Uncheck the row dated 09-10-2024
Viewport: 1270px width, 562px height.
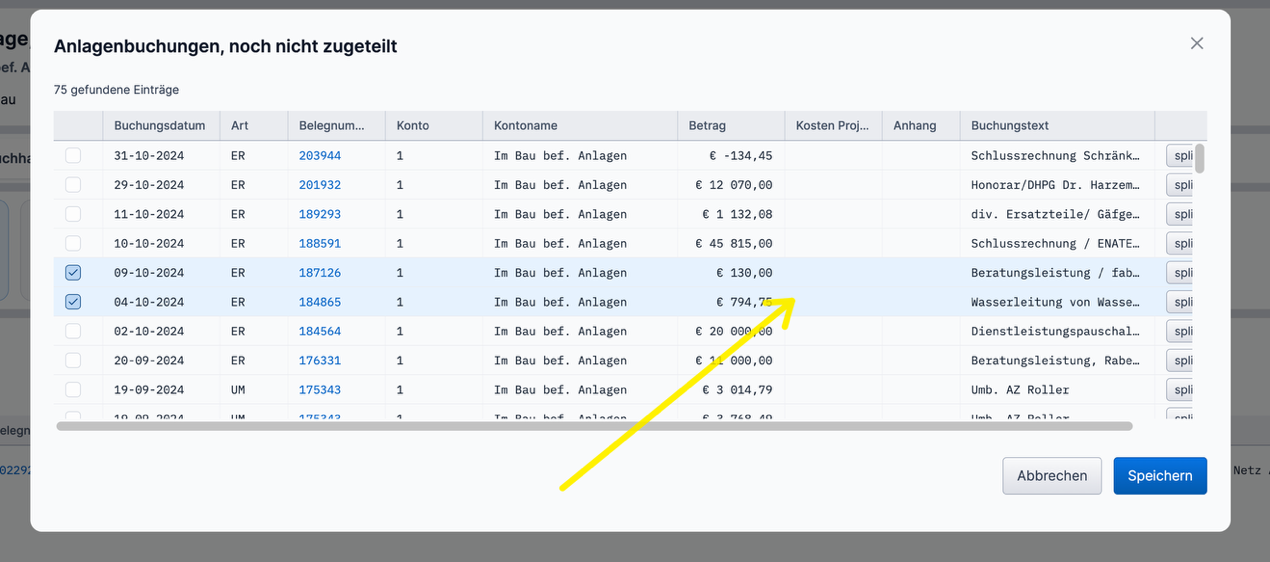(x=73, y=272)
